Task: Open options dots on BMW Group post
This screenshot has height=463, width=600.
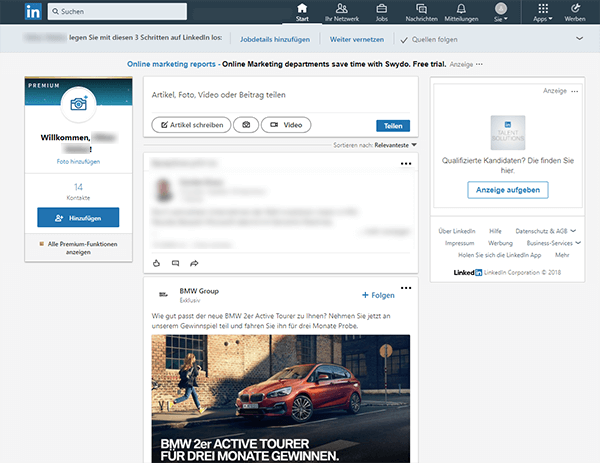Action: click(406, 288)
